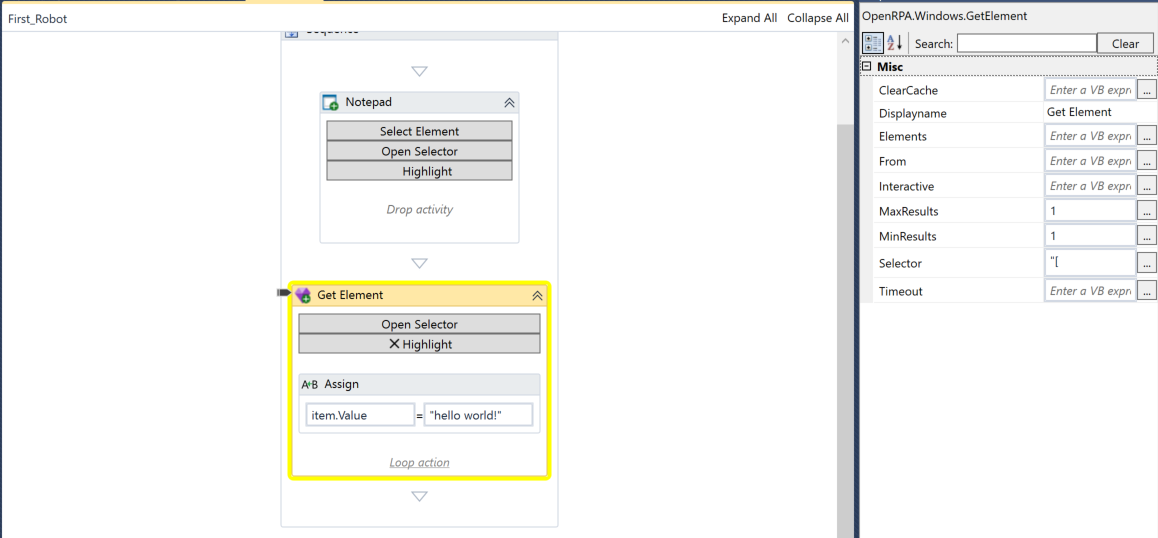
Task: Click the Interactive expression field
Action: 1090,185
